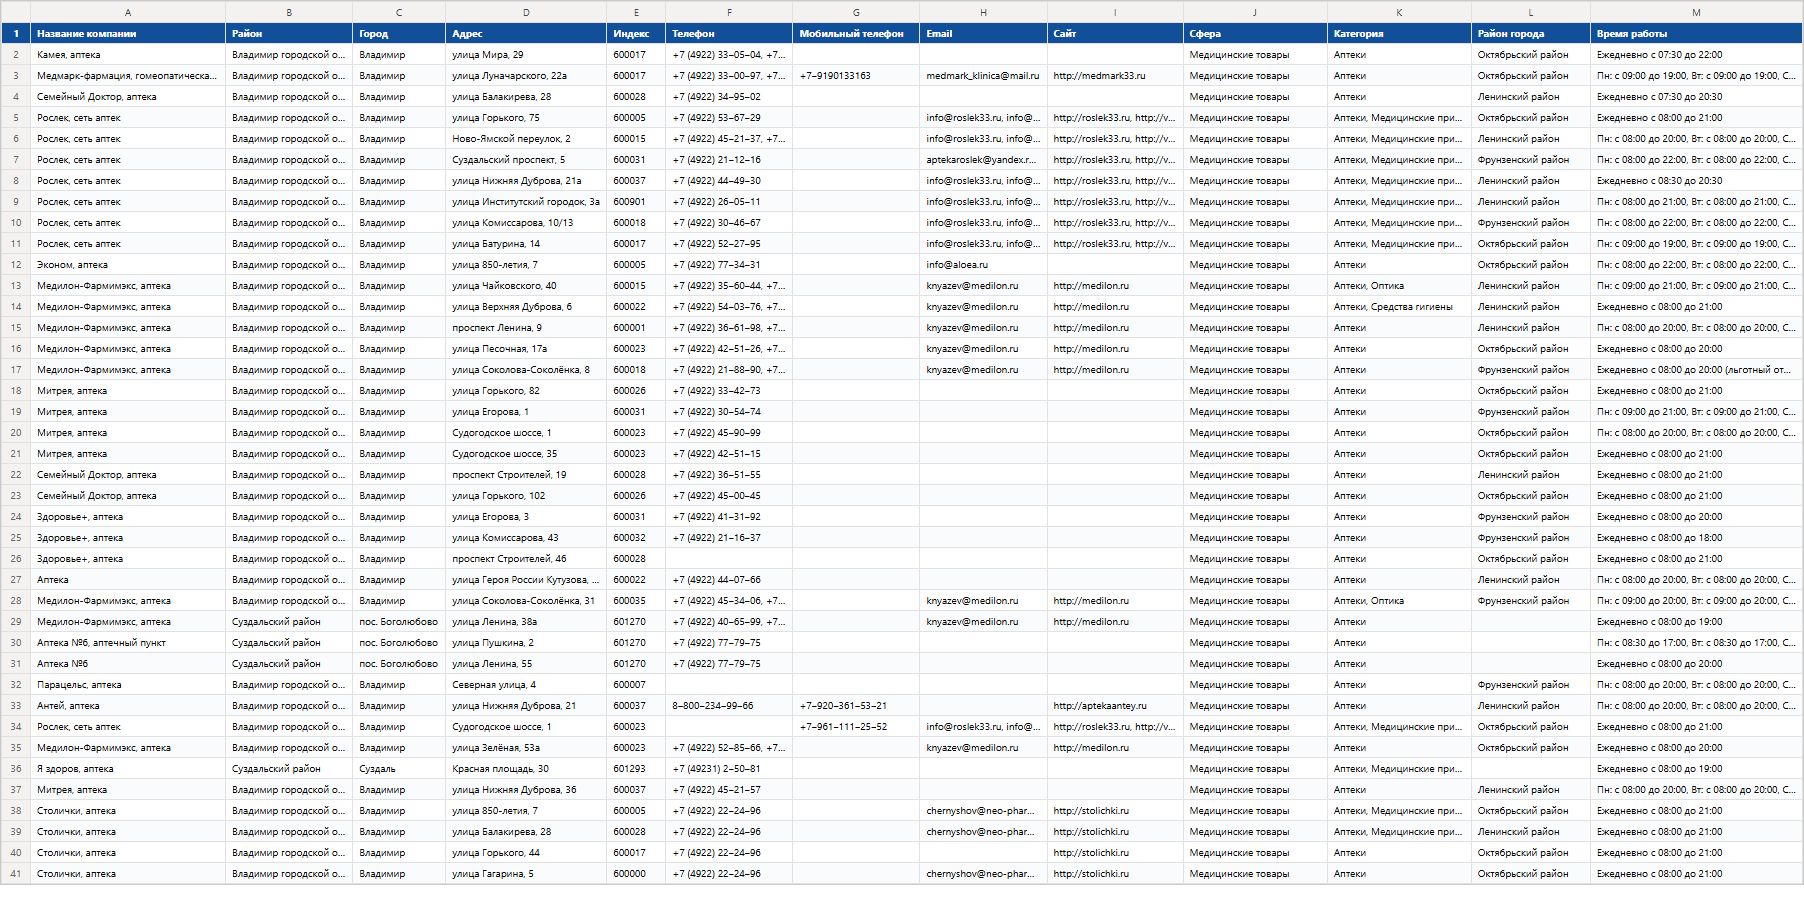Viewport: 1804px width, 902px height.
Task: Select address 'проспект Ленина, 9'
Action: click(526, 328)
